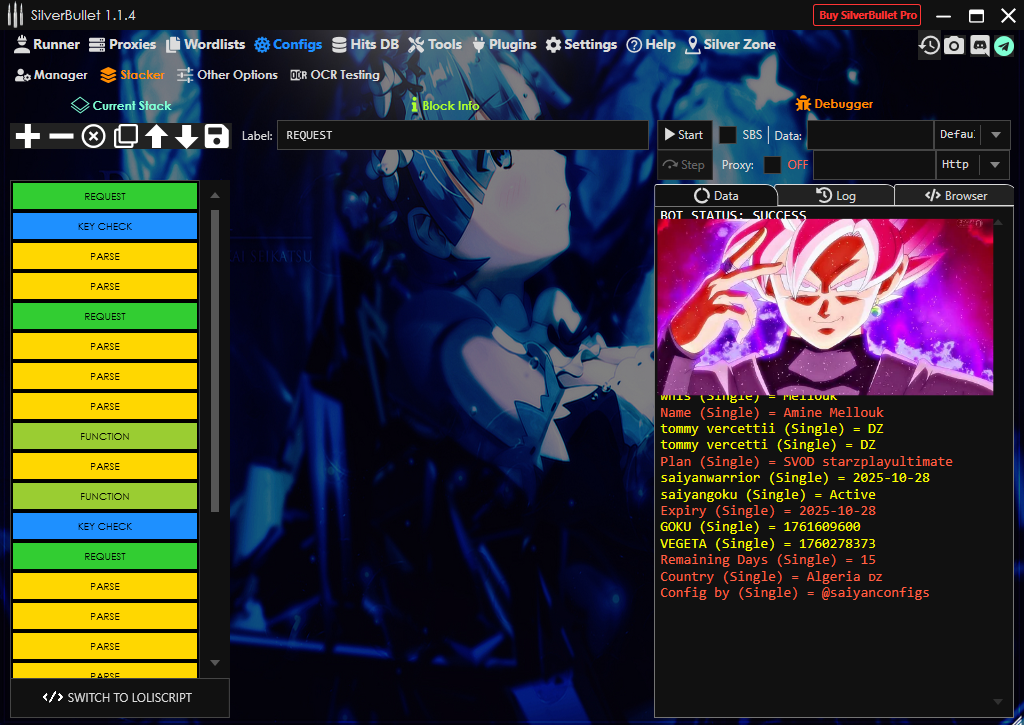Click block stack scroll-up arrow
This screenshot has height=725, width=1024.
pos(215,195)
